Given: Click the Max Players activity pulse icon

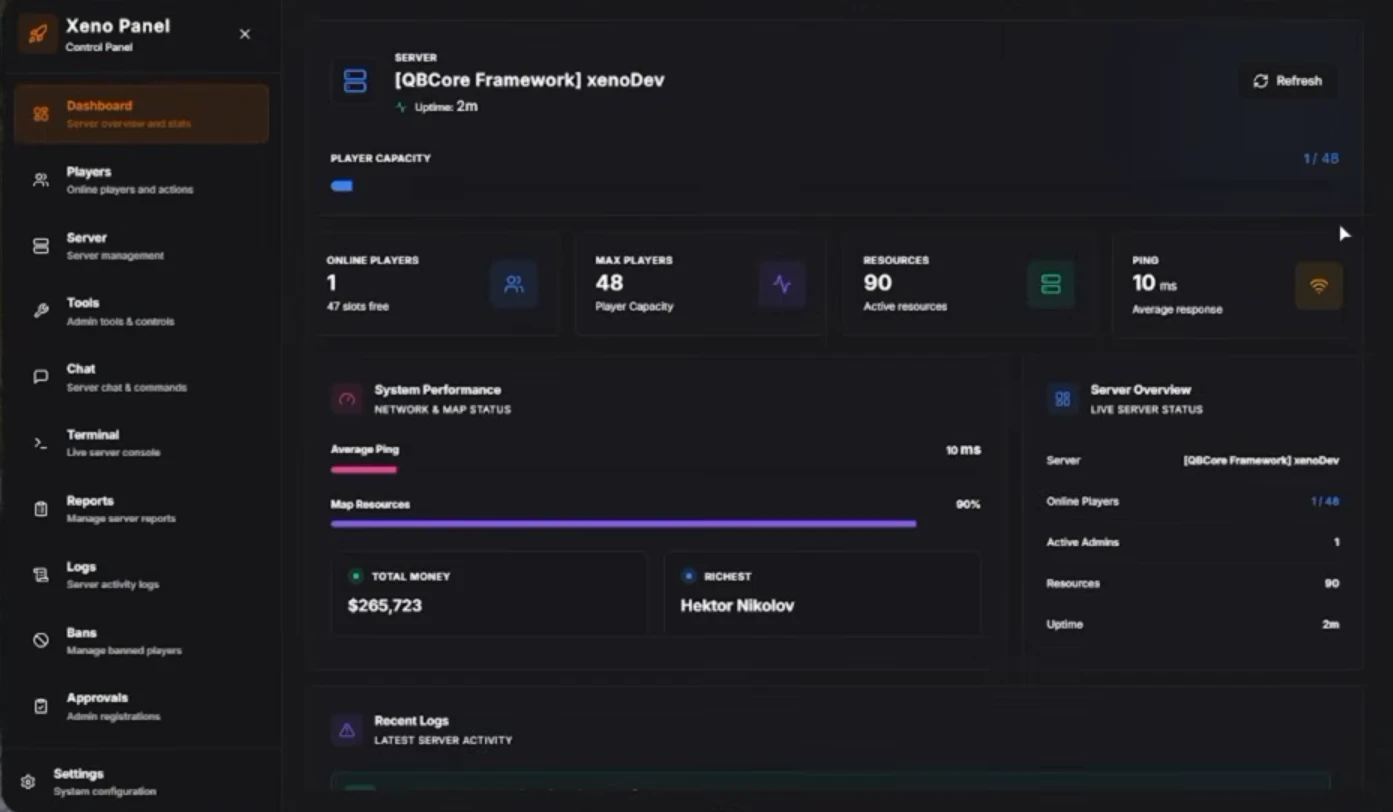Looking at the screenshot, I should [782, 284].
